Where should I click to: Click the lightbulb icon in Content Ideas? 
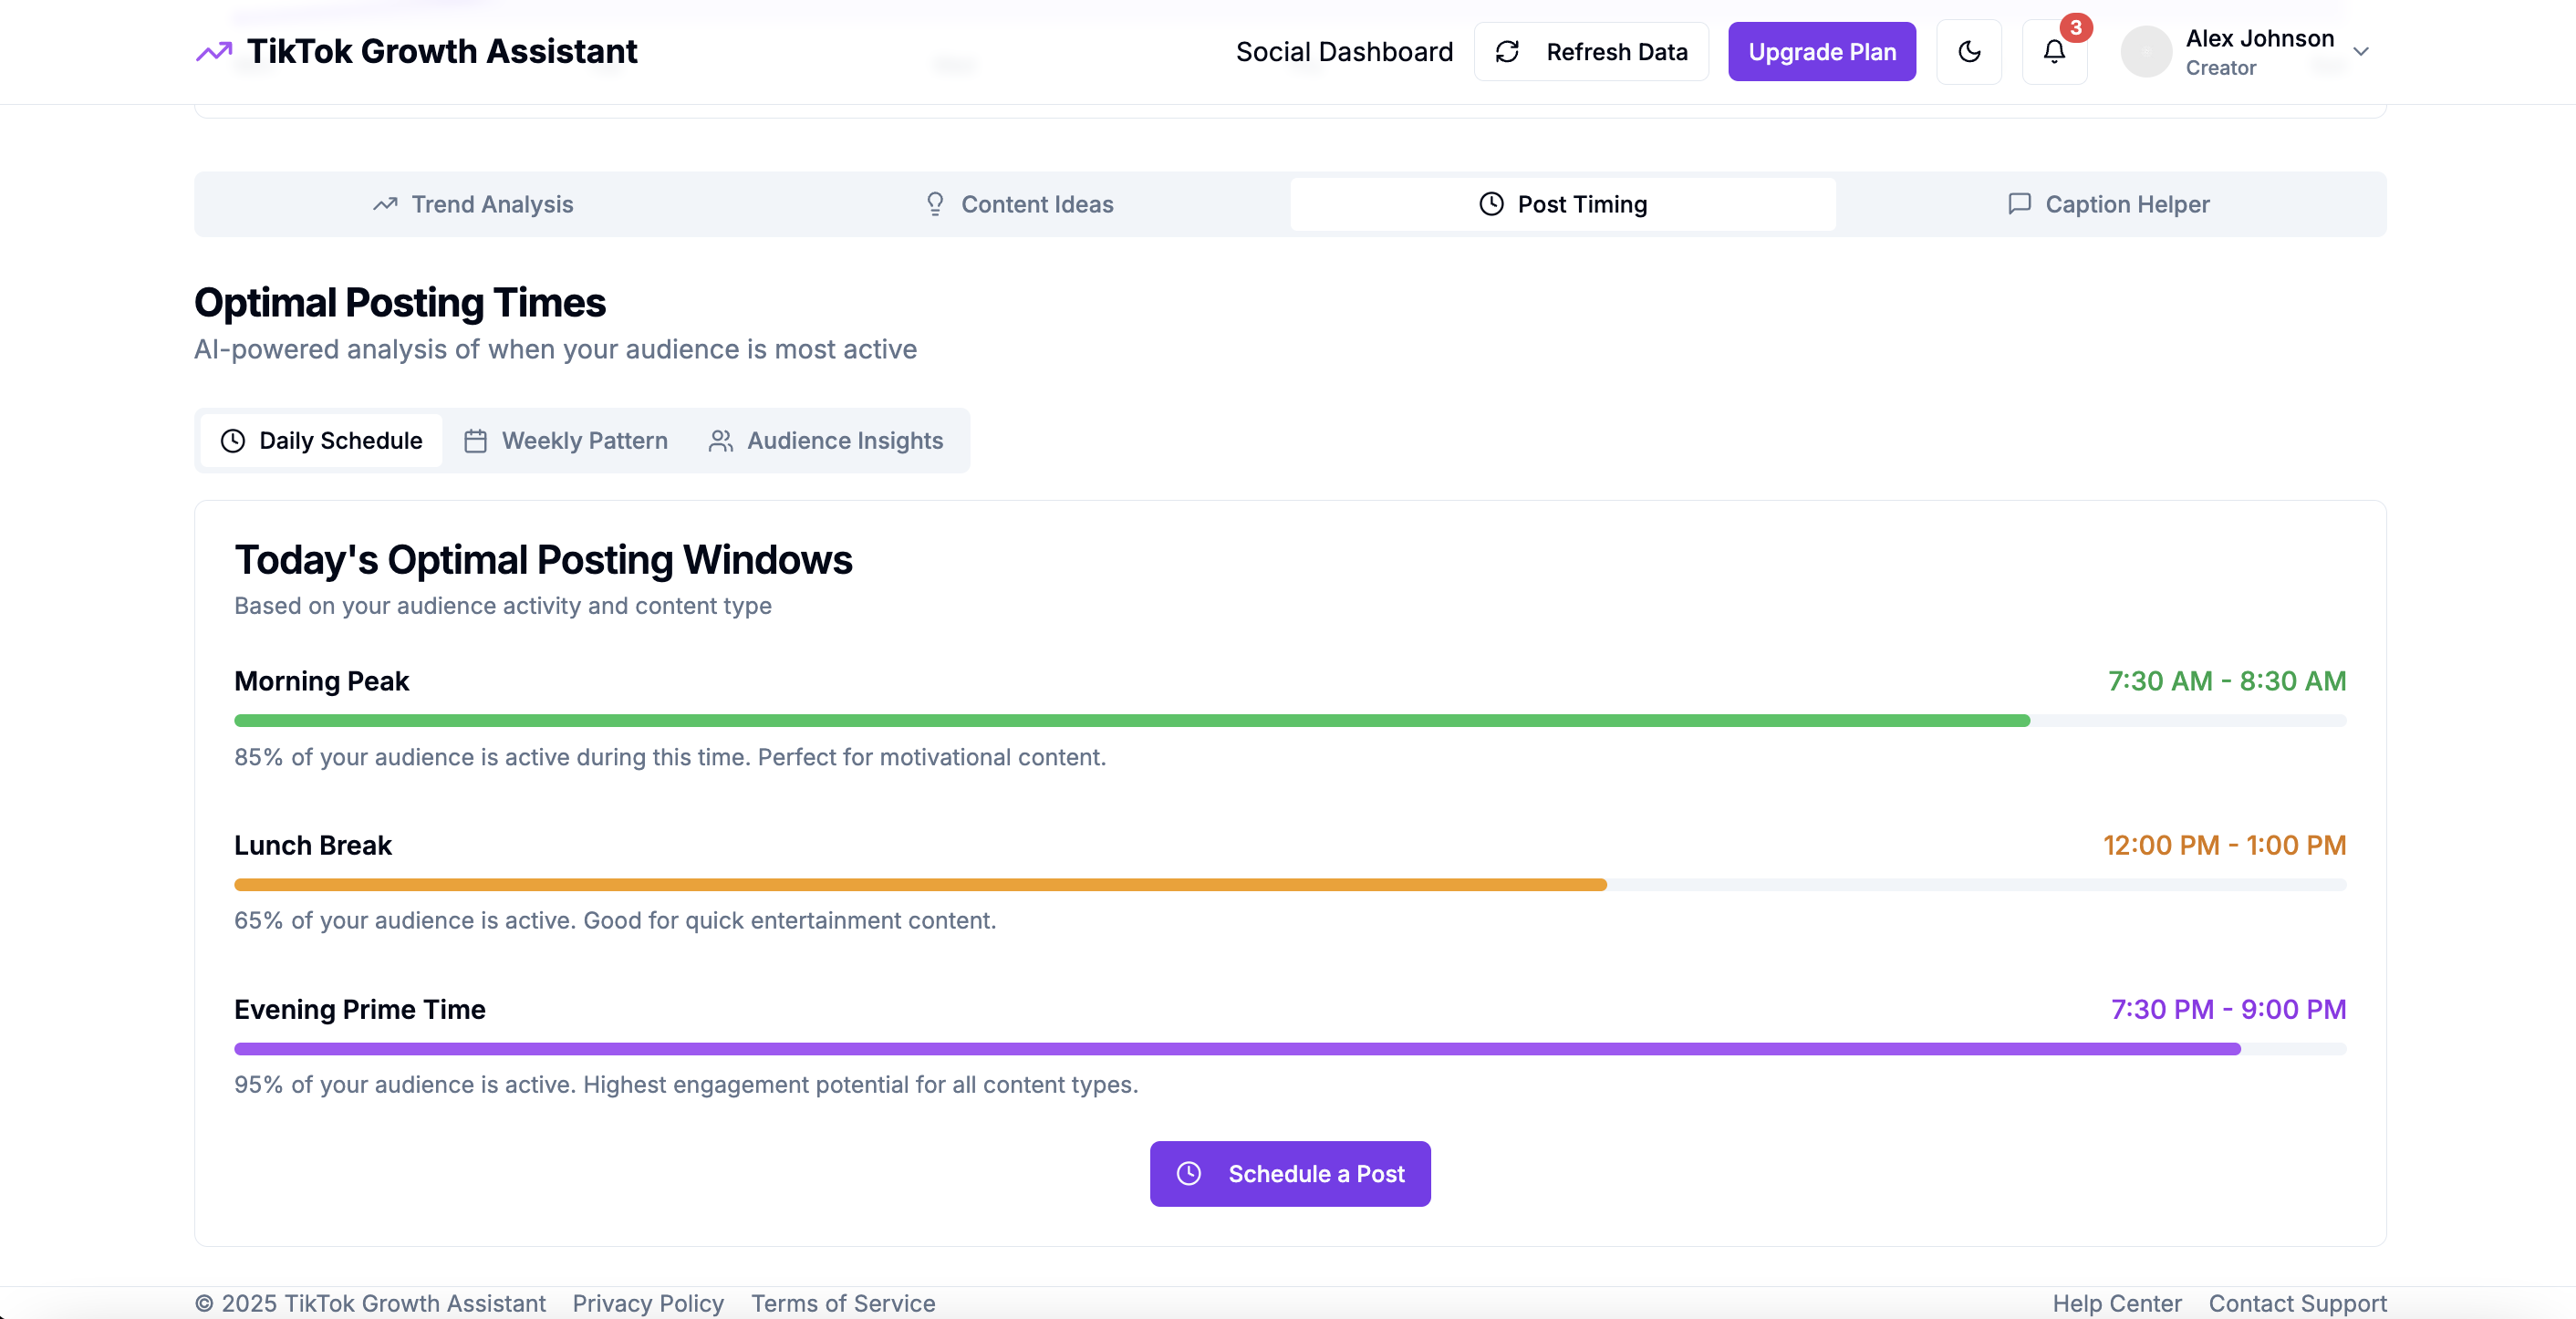[935, 204]
